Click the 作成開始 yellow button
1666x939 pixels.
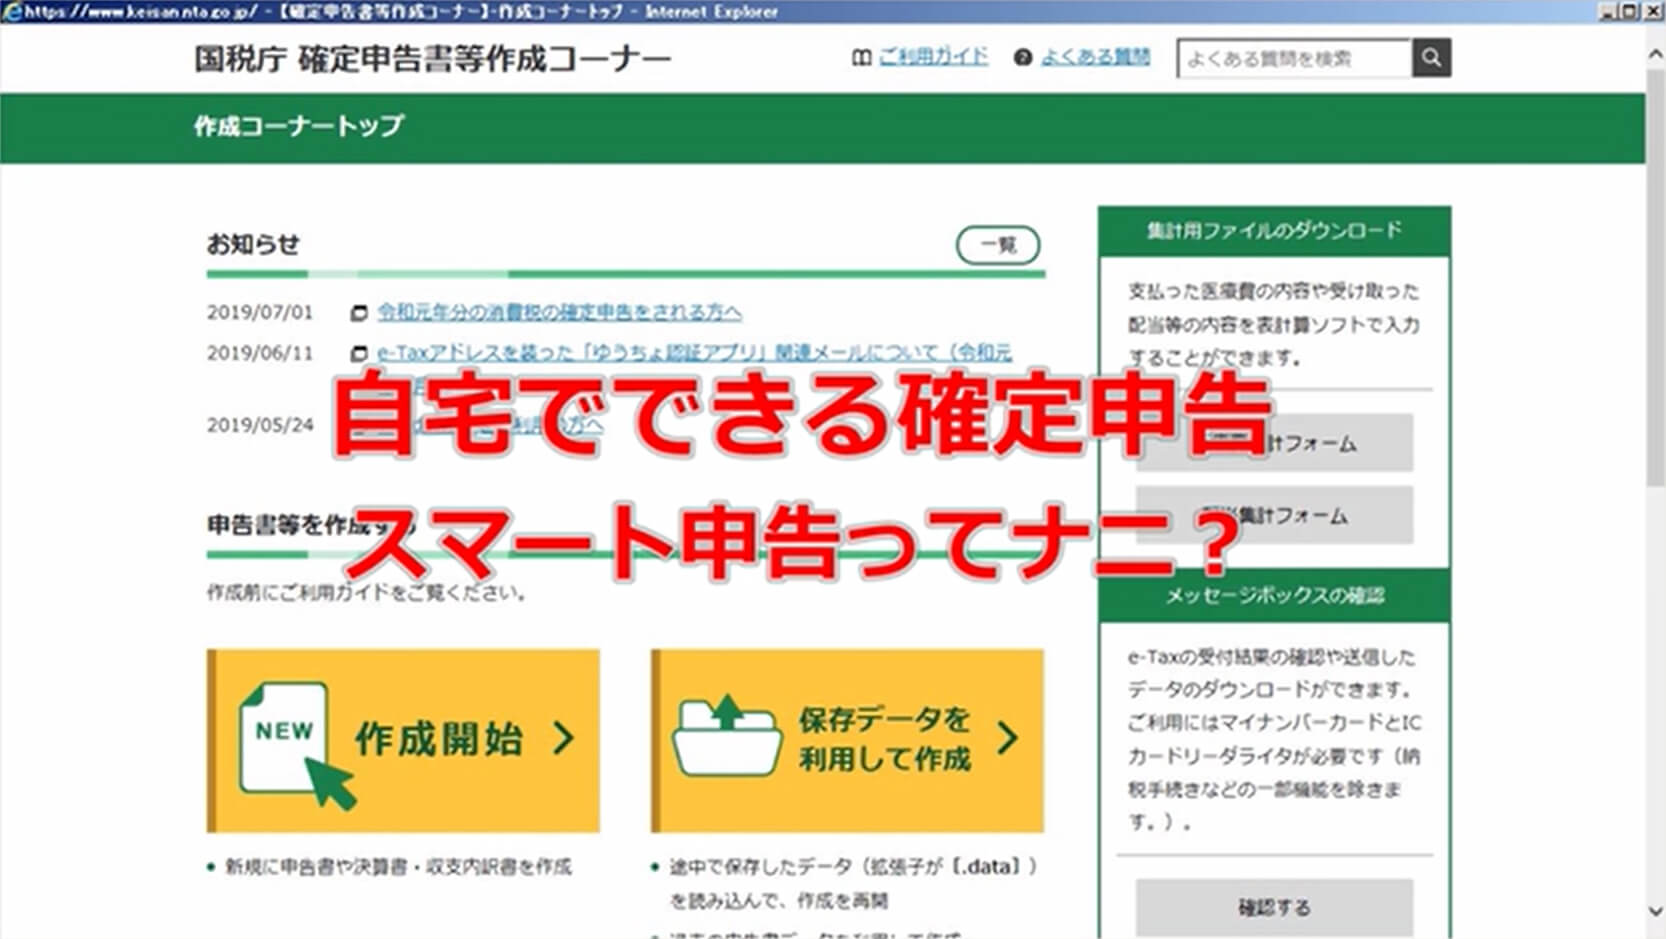point(403,740)
